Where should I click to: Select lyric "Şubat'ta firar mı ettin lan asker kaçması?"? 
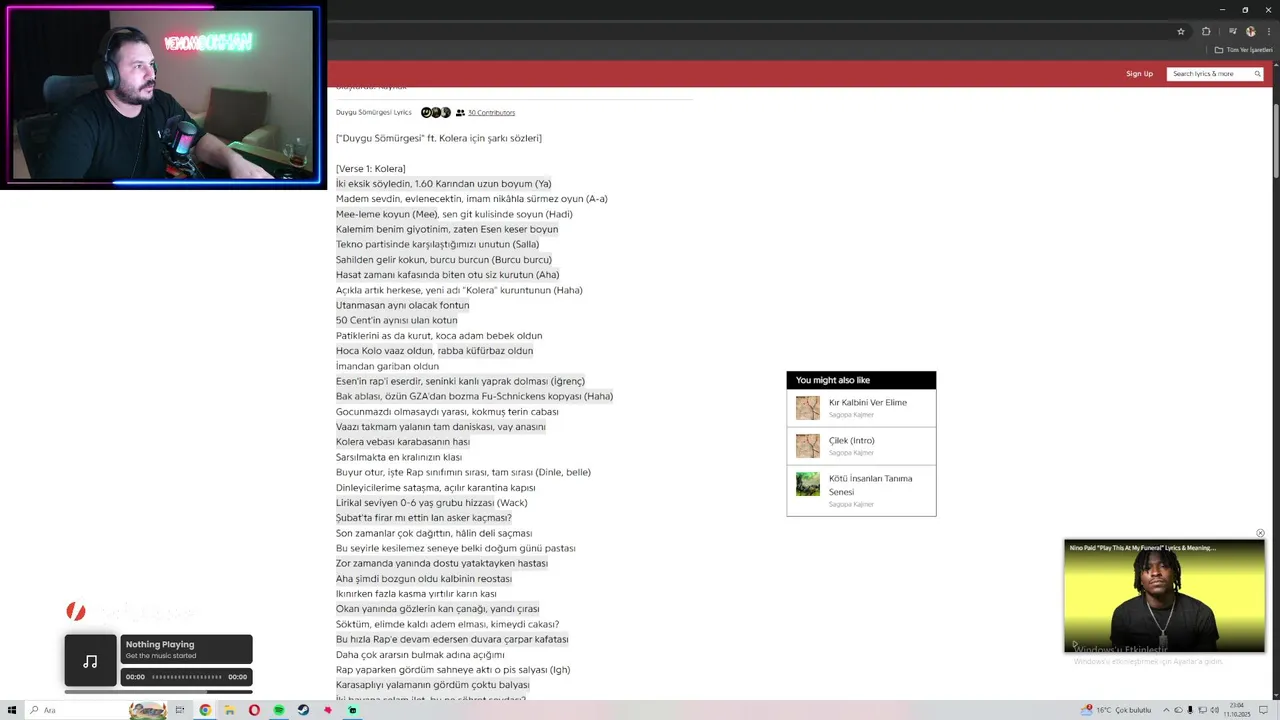(423, 518)
